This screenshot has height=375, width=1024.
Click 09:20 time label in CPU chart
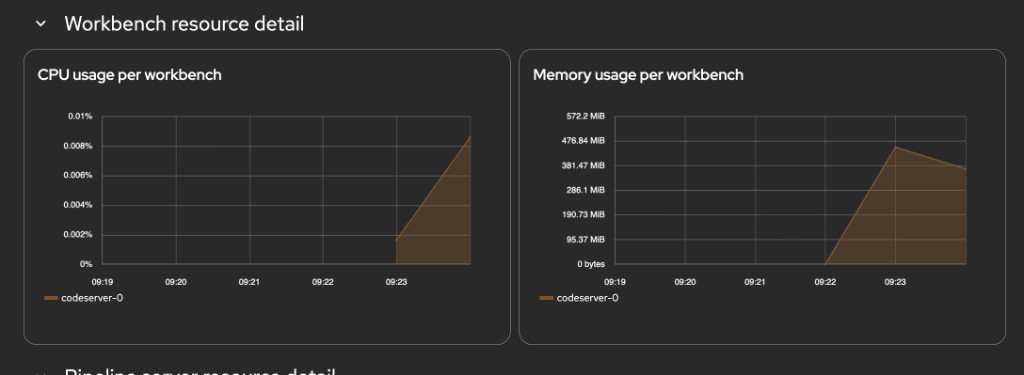coord(176,282)
